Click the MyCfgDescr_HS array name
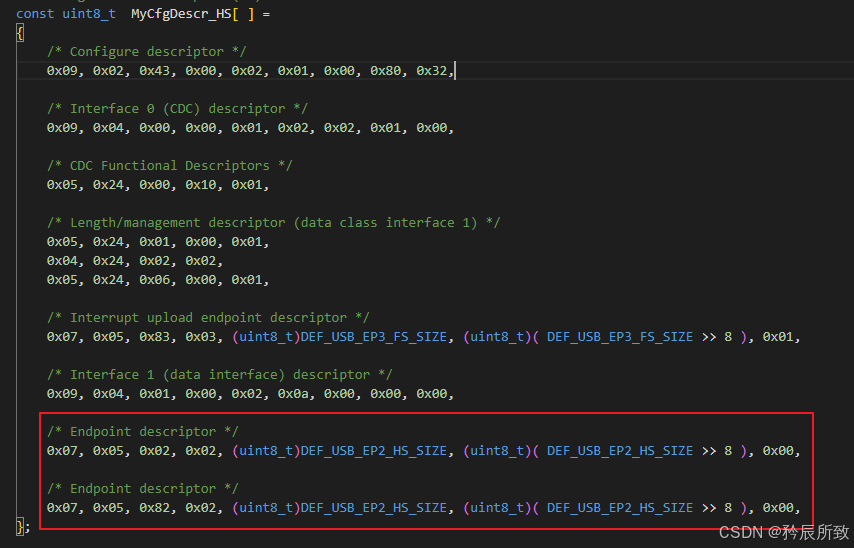854x548 pixels. point(181,14)
